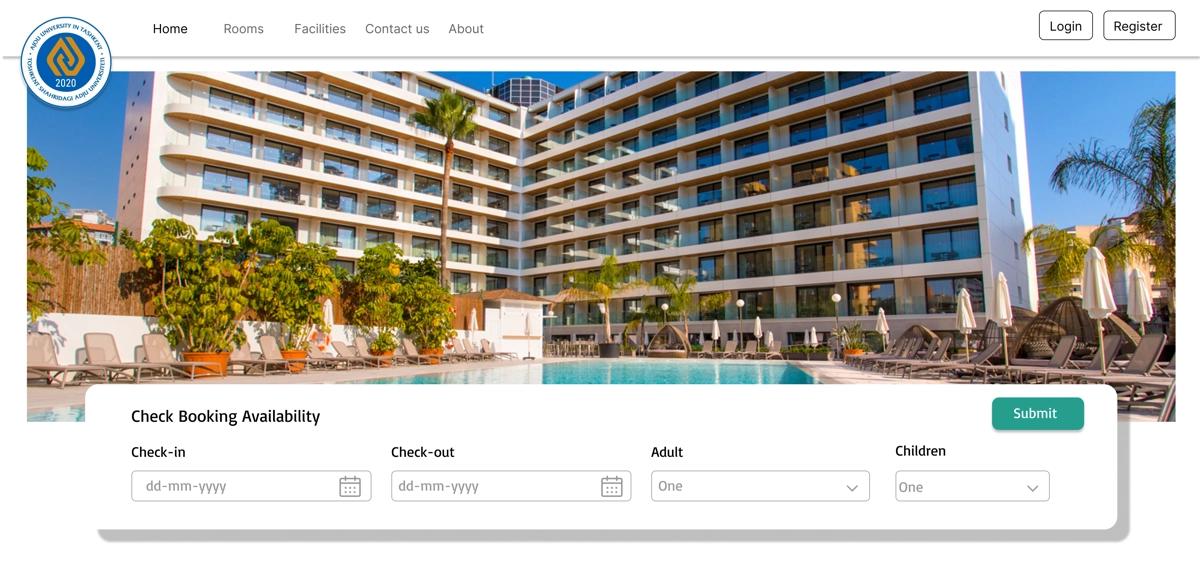The width and height of the screenshot is (1200, 567).
Task: Open the Check-in calendar icon
Action: point(350,487)
